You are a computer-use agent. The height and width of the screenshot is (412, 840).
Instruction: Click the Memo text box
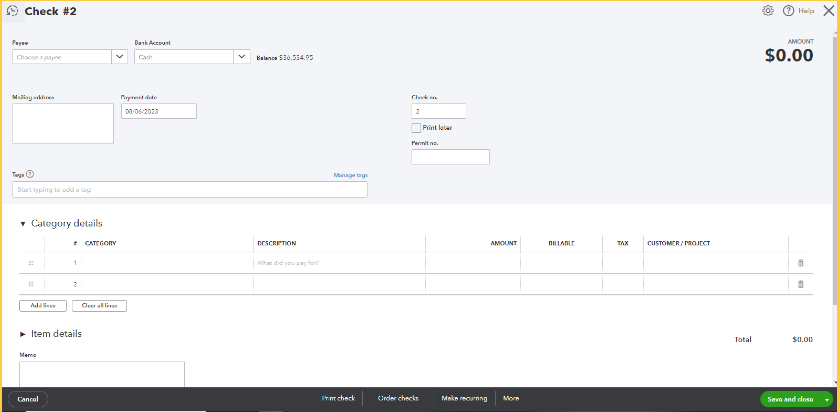[102, 374]
